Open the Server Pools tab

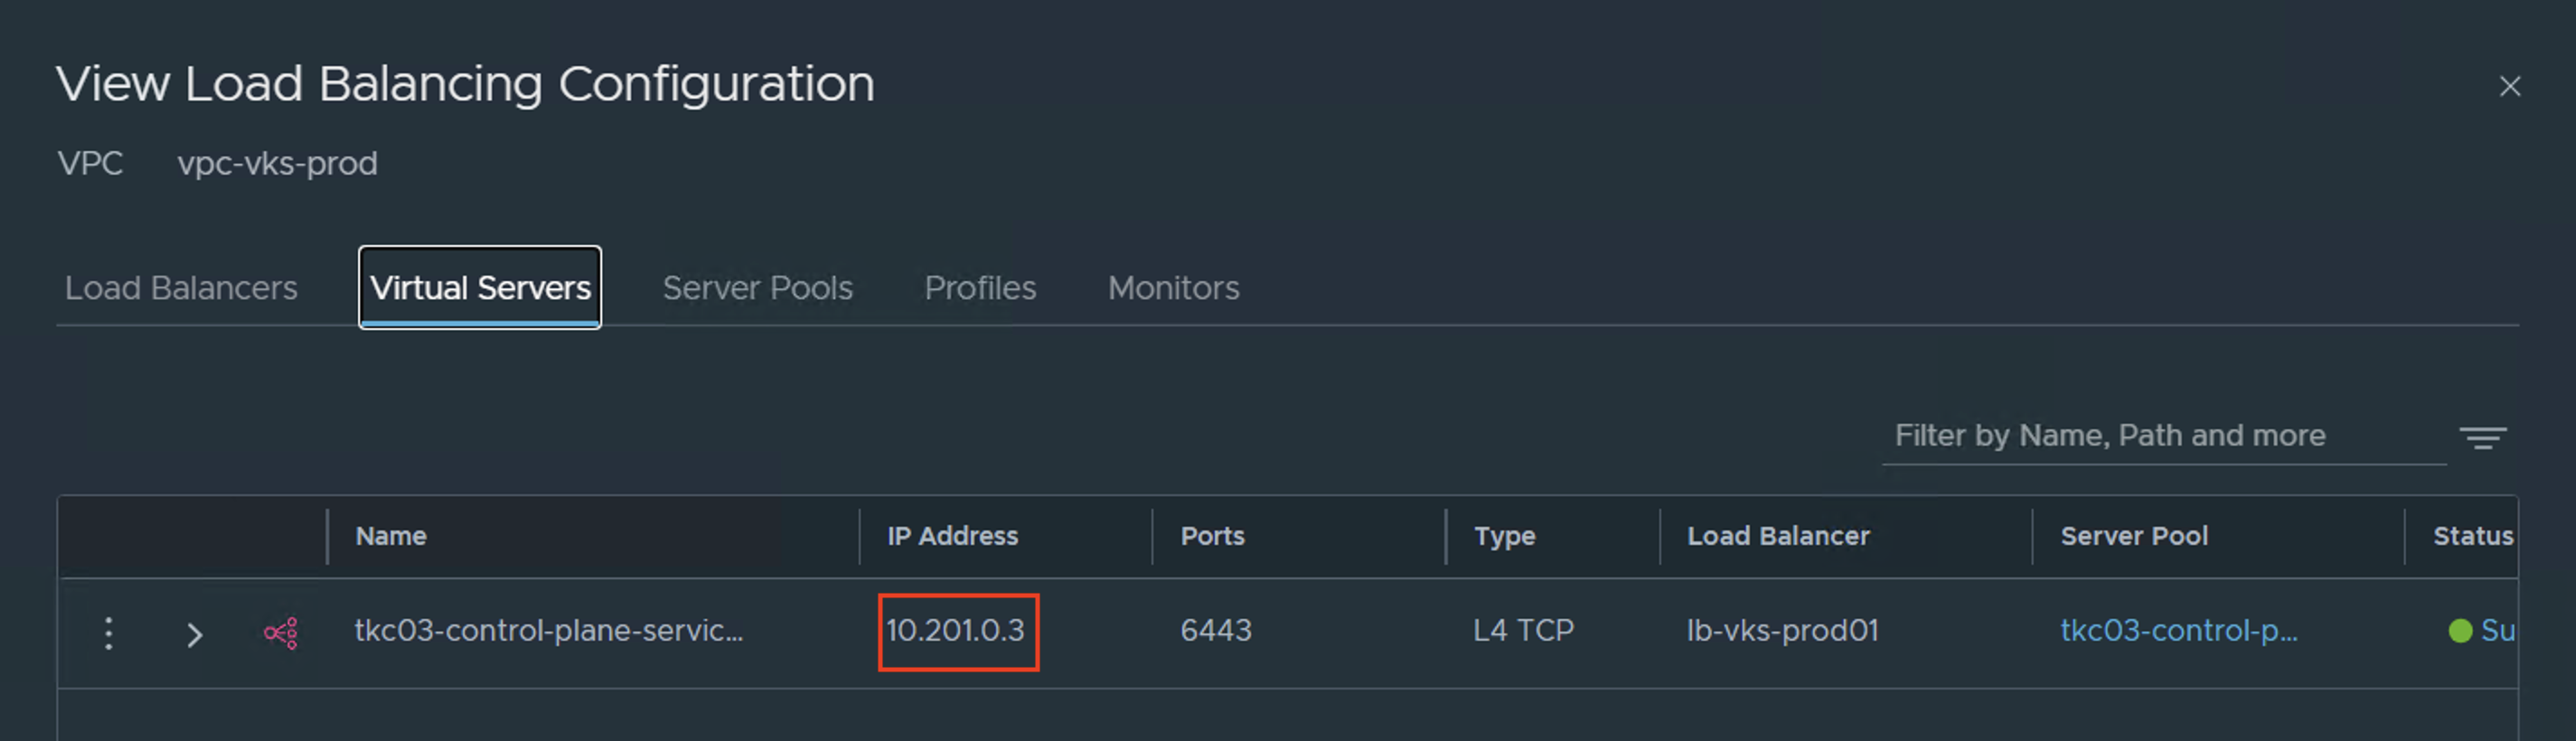point(757,288)
